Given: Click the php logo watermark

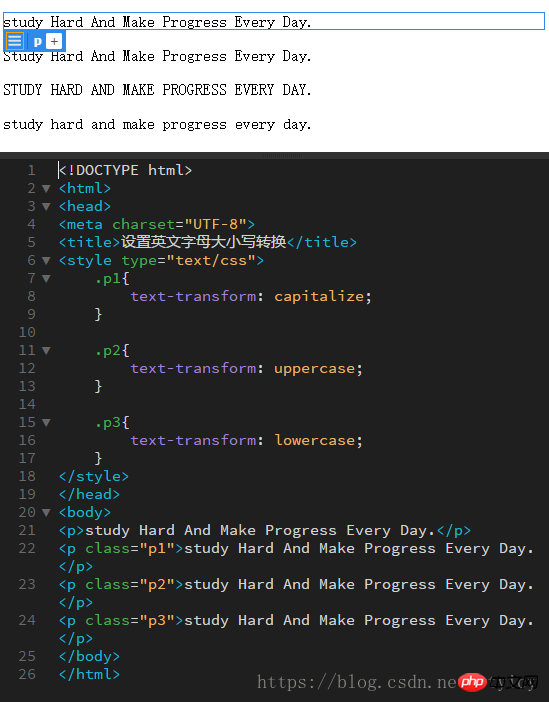Looking at the screenshot, I should (x=472, y=682).
